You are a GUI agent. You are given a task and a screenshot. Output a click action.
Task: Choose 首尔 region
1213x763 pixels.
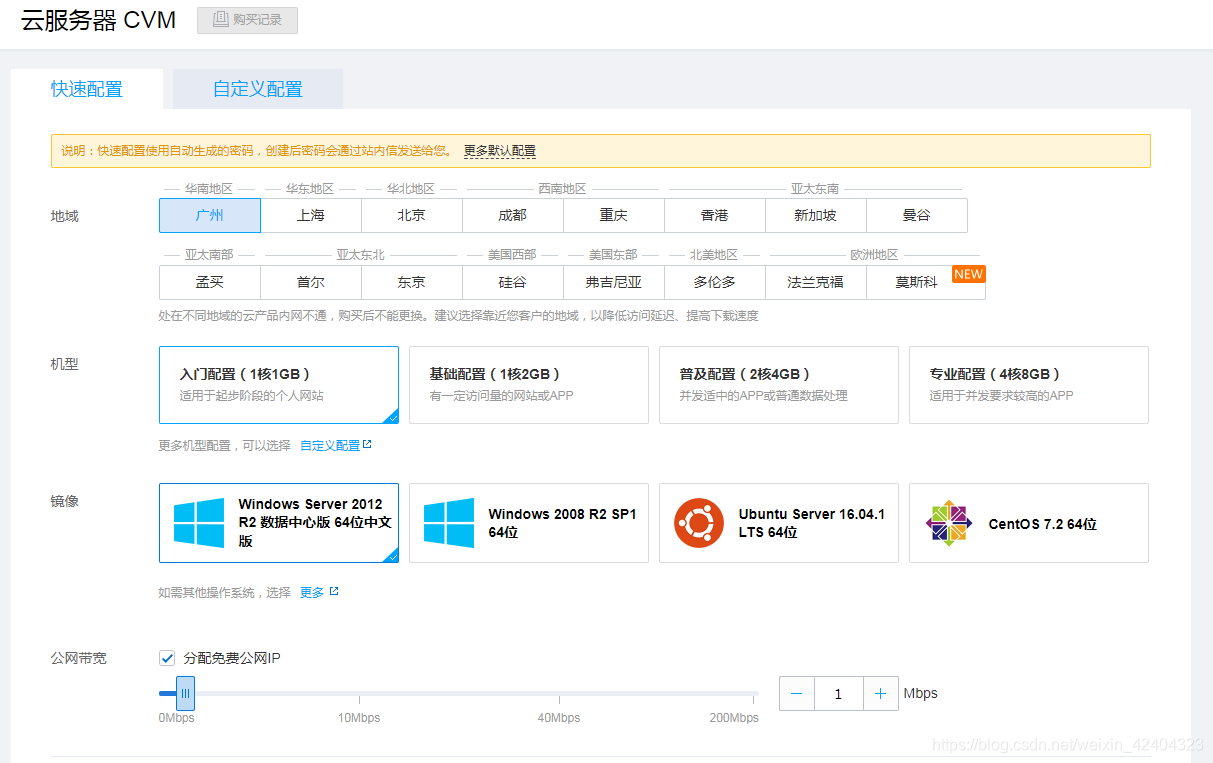point(311,282)
